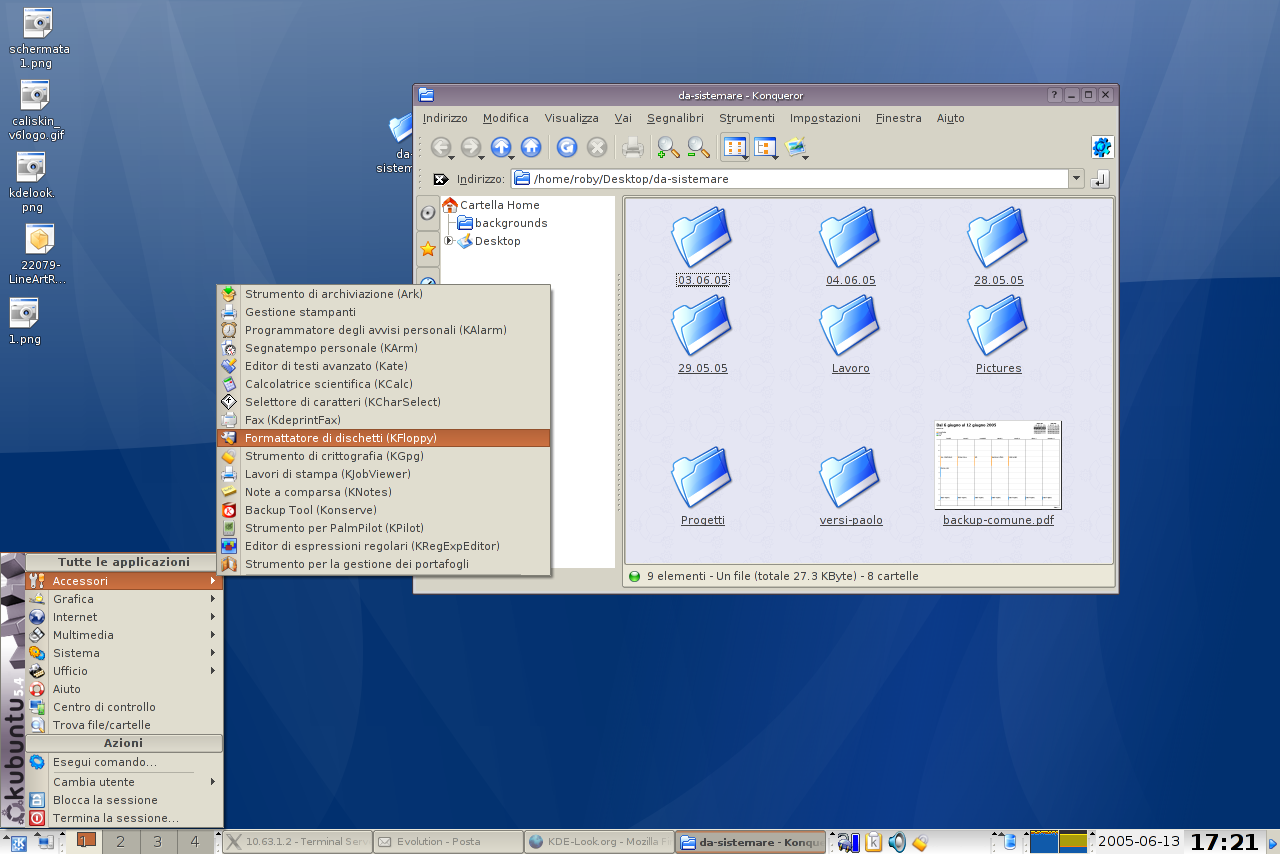Open the Segnalibri menu
Viewport: 1280px width, 854px height.
pos(675,118)
